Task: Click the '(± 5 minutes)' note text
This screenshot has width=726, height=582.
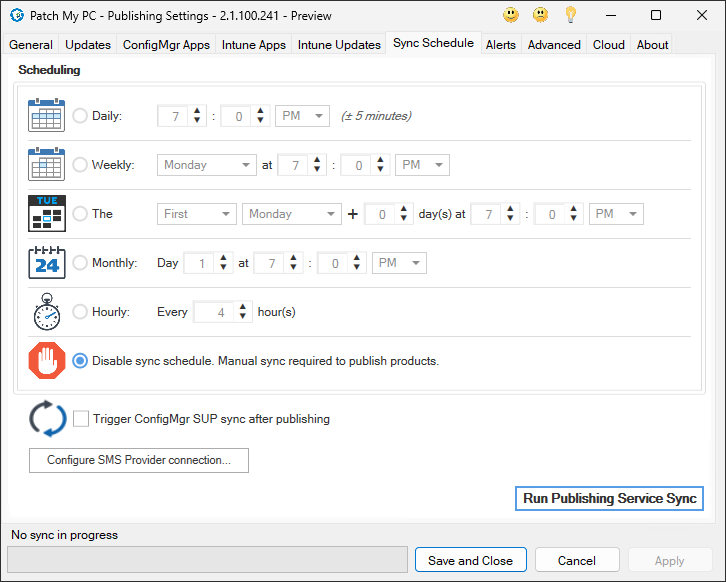Action: click(x=376, y=116)
